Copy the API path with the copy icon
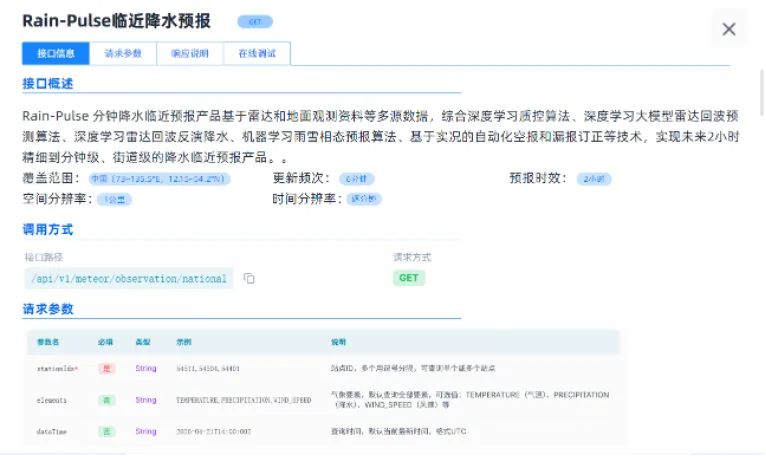 pyautogui.click(x=249, y=278)
